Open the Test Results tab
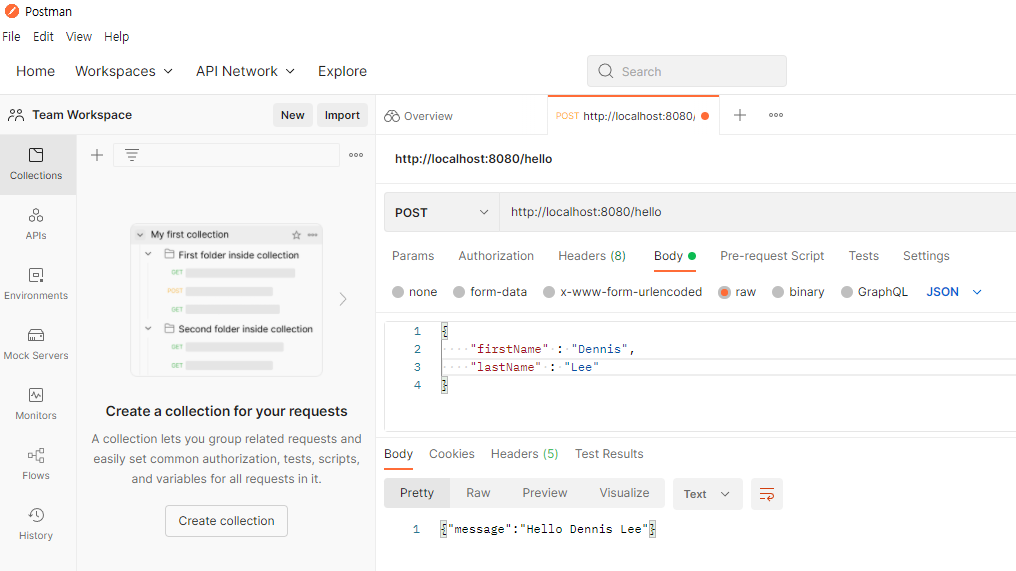Screen dimensions: 1016x571 pos(609,454)
